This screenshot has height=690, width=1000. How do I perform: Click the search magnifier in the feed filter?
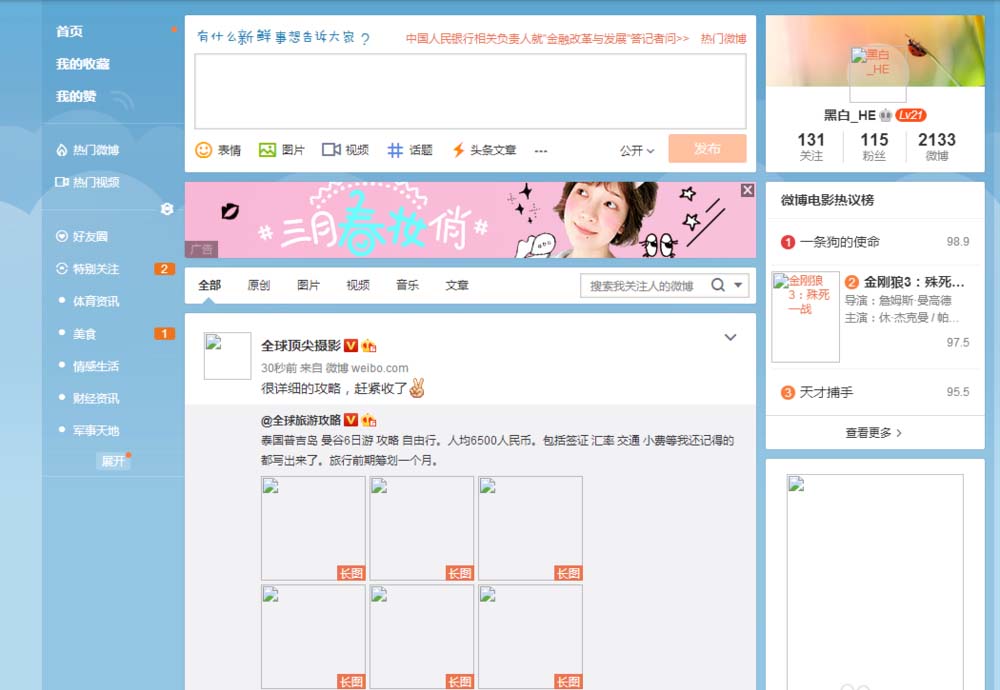pyautogui.click(x=718, y=285)
